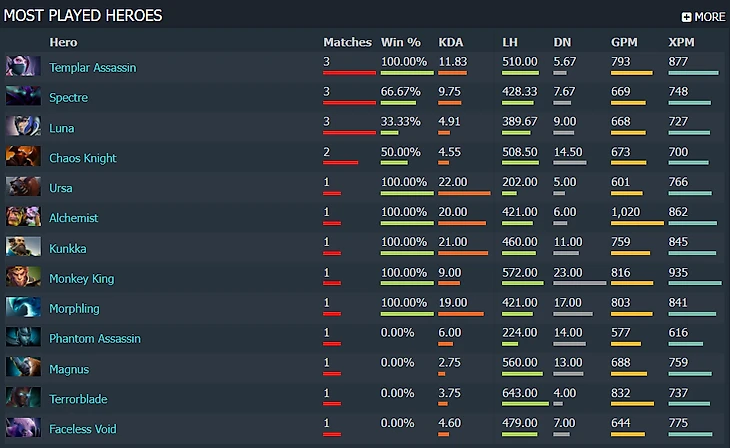Click the Alchemist yellow GPM bar

pos(637,224)
